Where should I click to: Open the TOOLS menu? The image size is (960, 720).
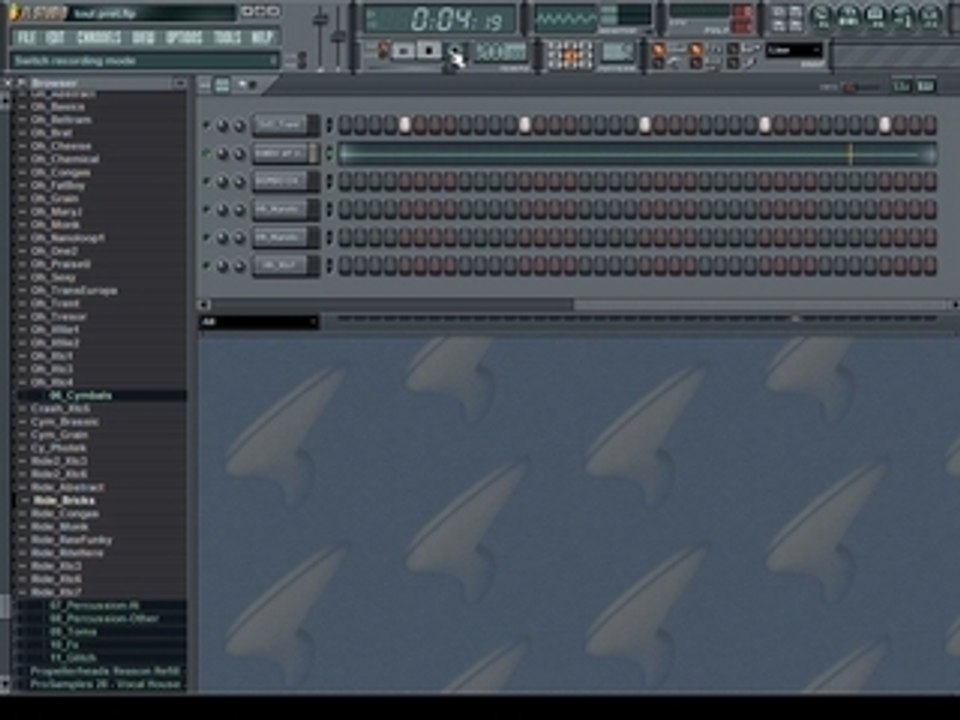pos(227,38)
